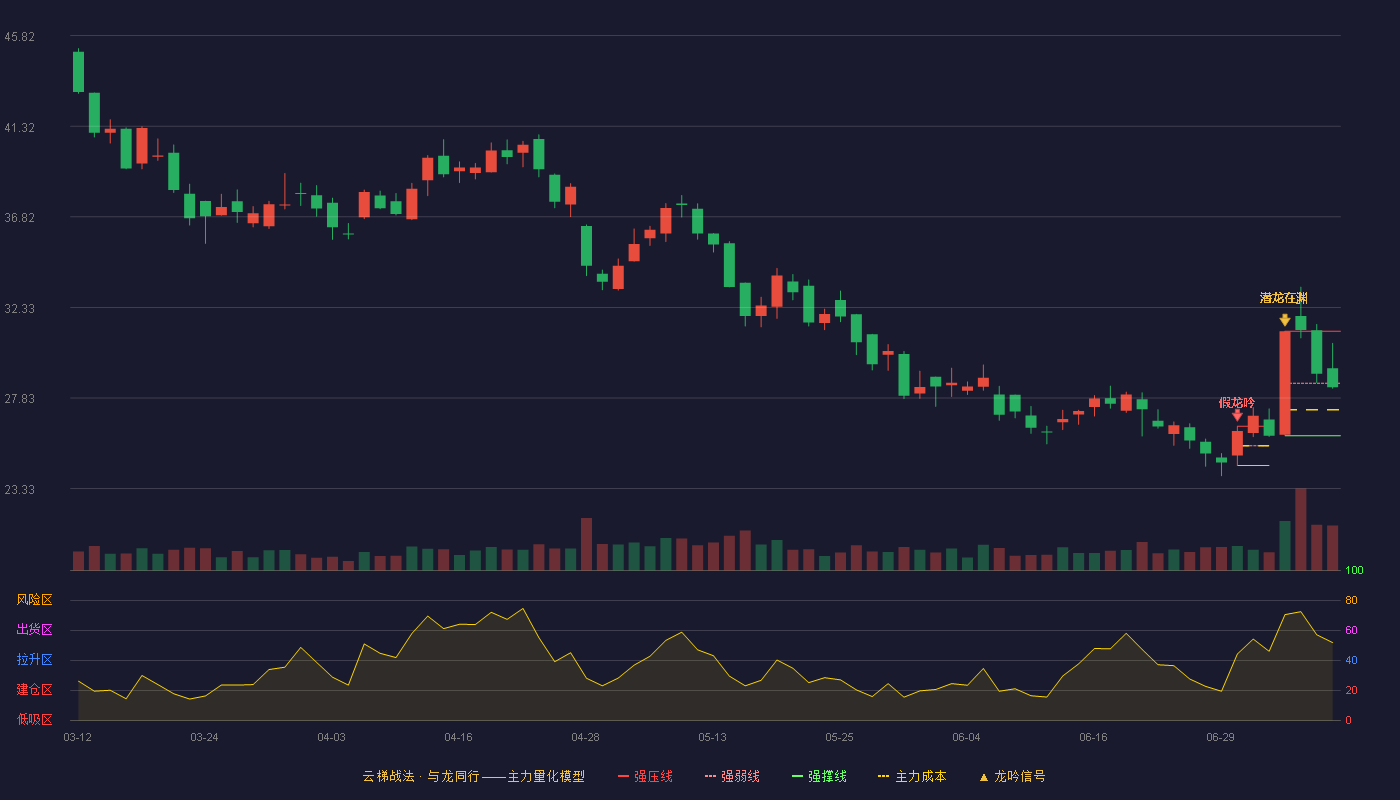This screenshot has height=800, width=1400.
Task: Click the 36.82 price axis label
Action: coord(20,218)
